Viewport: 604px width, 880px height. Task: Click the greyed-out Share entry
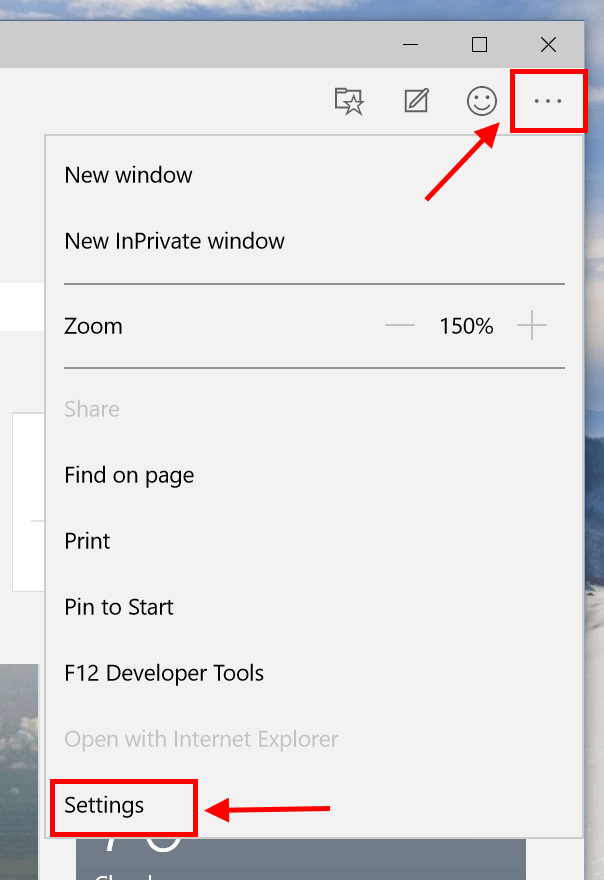point(92,409)
